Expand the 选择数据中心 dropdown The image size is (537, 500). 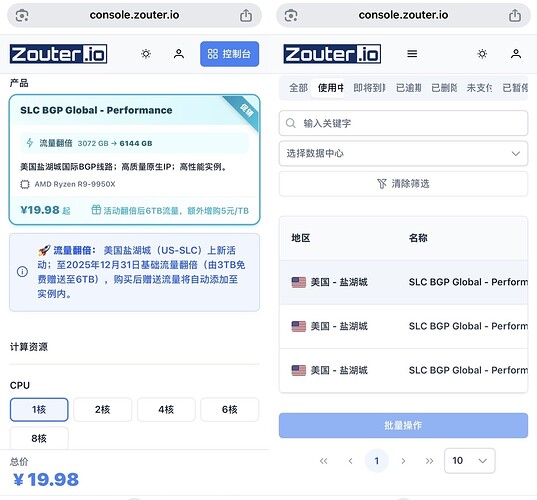click(x=403, y=153)
